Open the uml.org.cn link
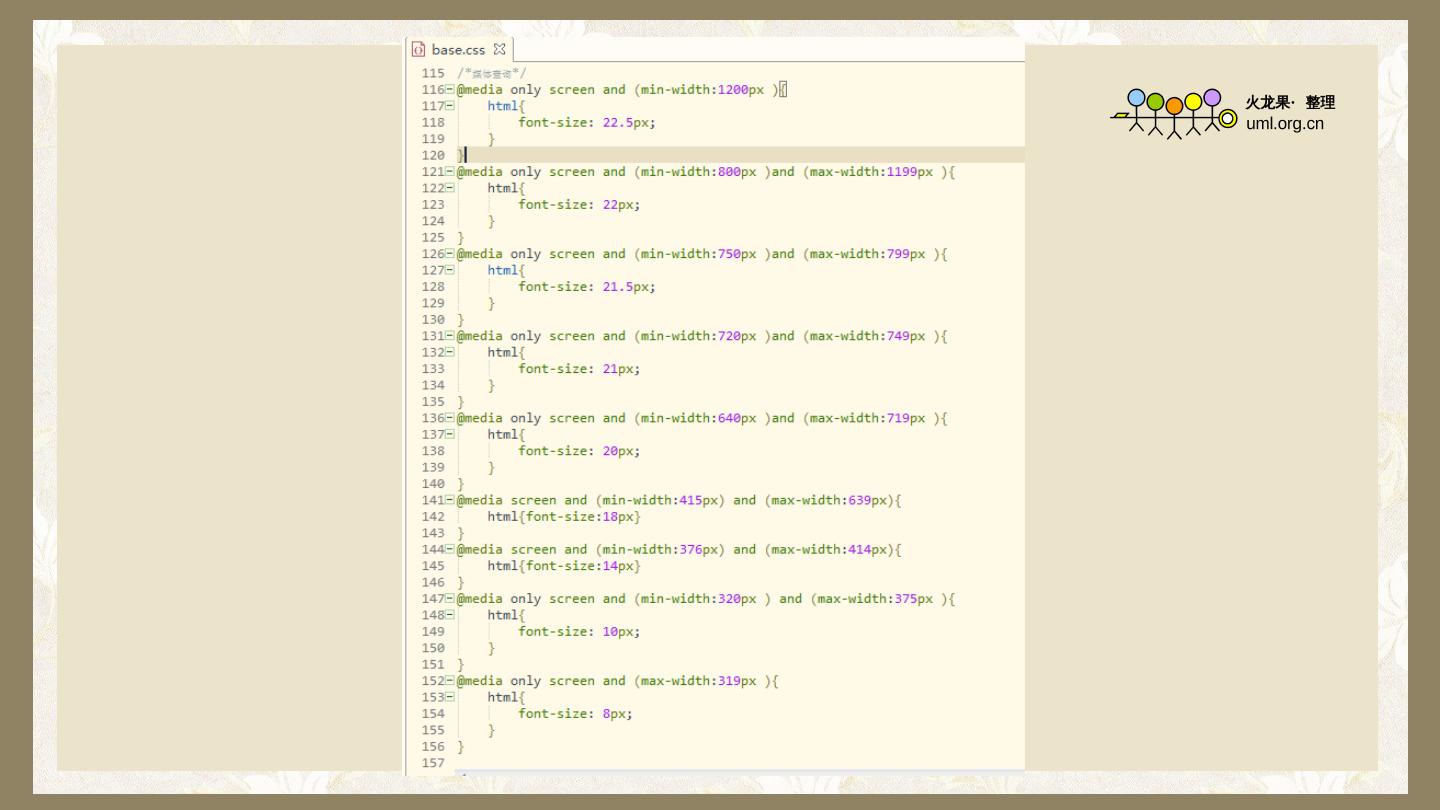1440x810 pixels. [1284, 124]
